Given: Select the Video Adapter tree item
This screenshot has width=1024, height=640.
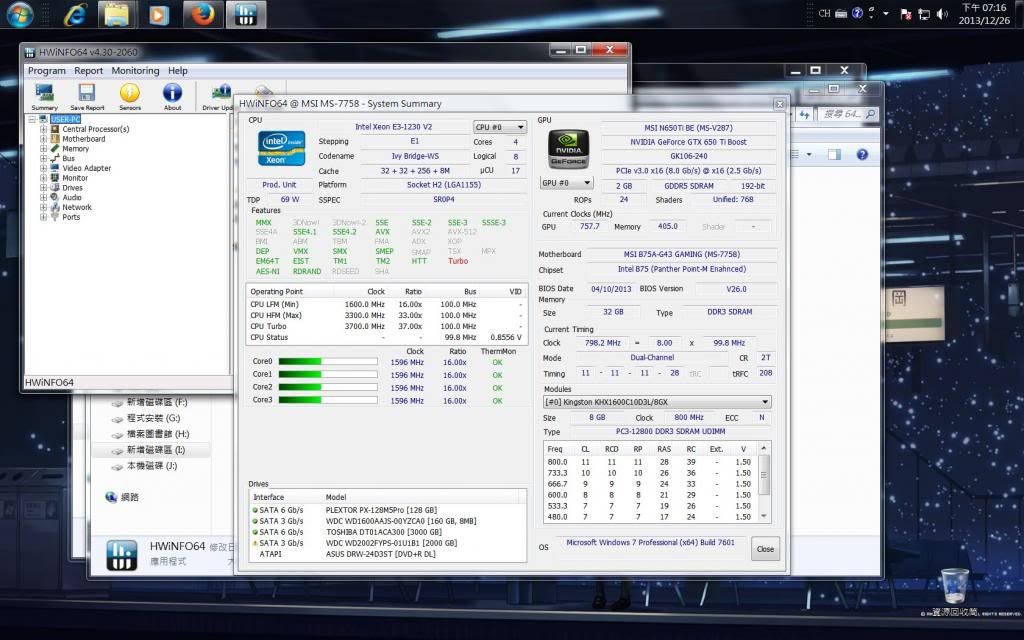Looking at the screenshot, I should pyautogui.click(x=86, y=168).
